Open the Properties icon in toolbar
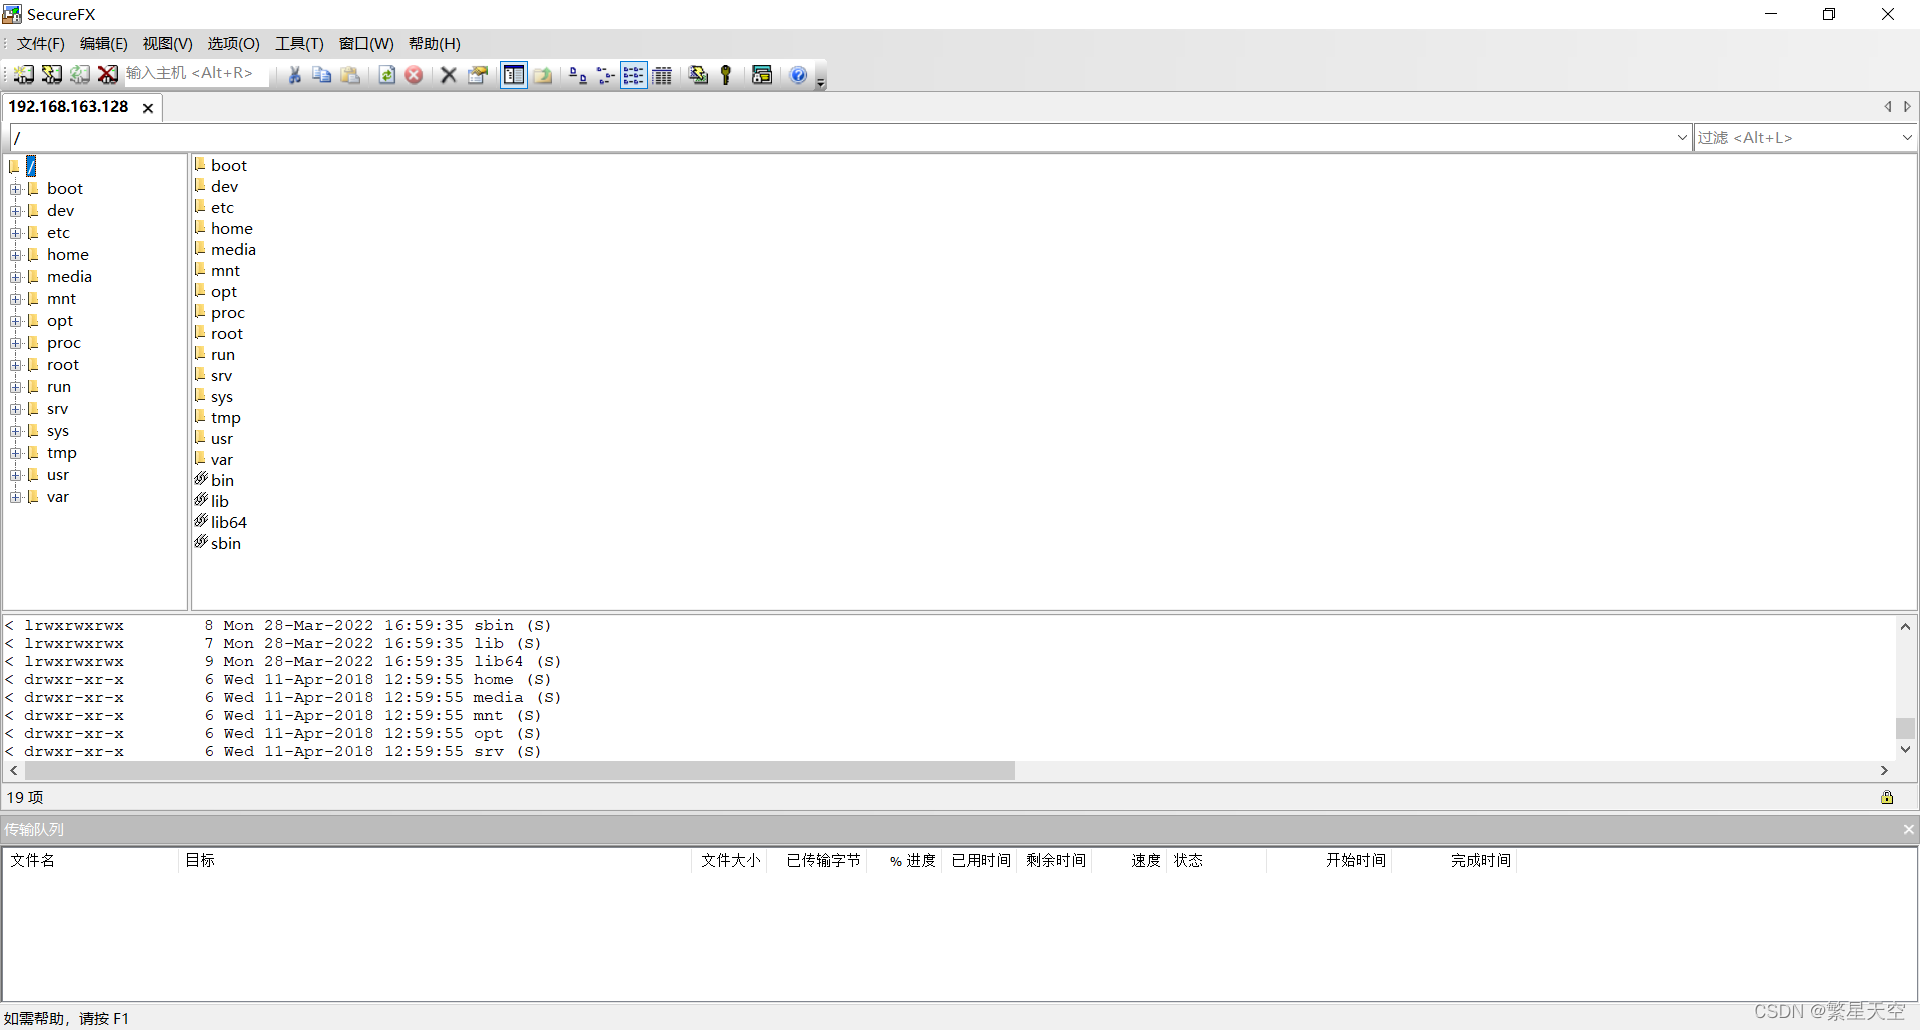This screenshot has height=1030, width=1920. (x=478, y=75)
